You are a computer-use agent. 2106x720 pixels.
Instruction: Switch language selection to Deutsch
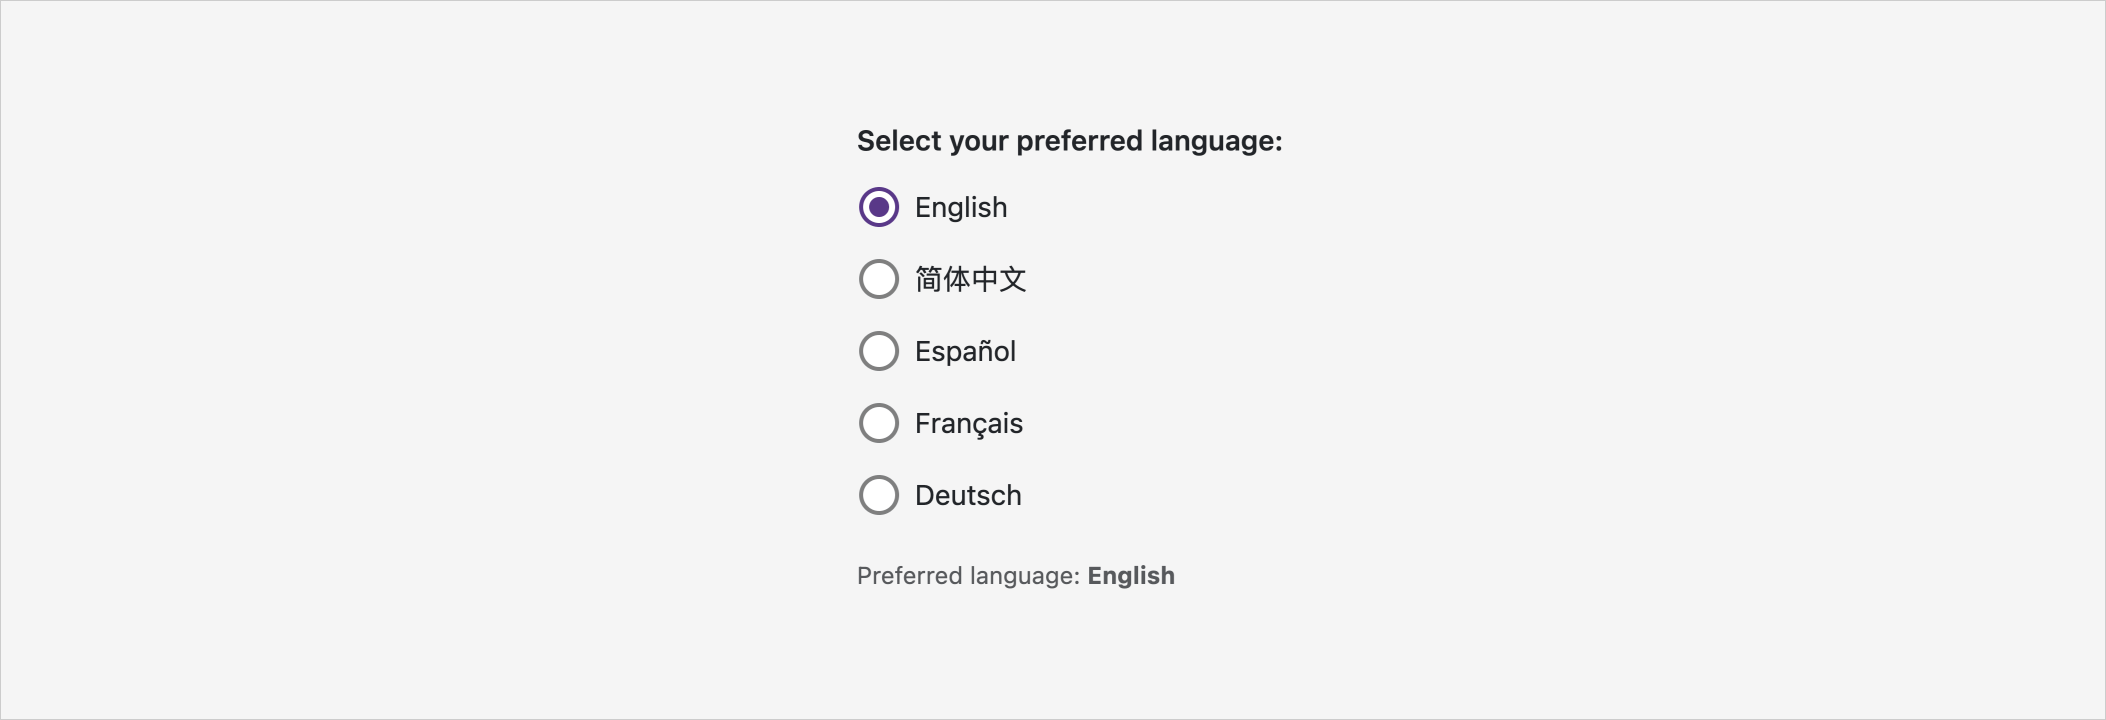878,495
